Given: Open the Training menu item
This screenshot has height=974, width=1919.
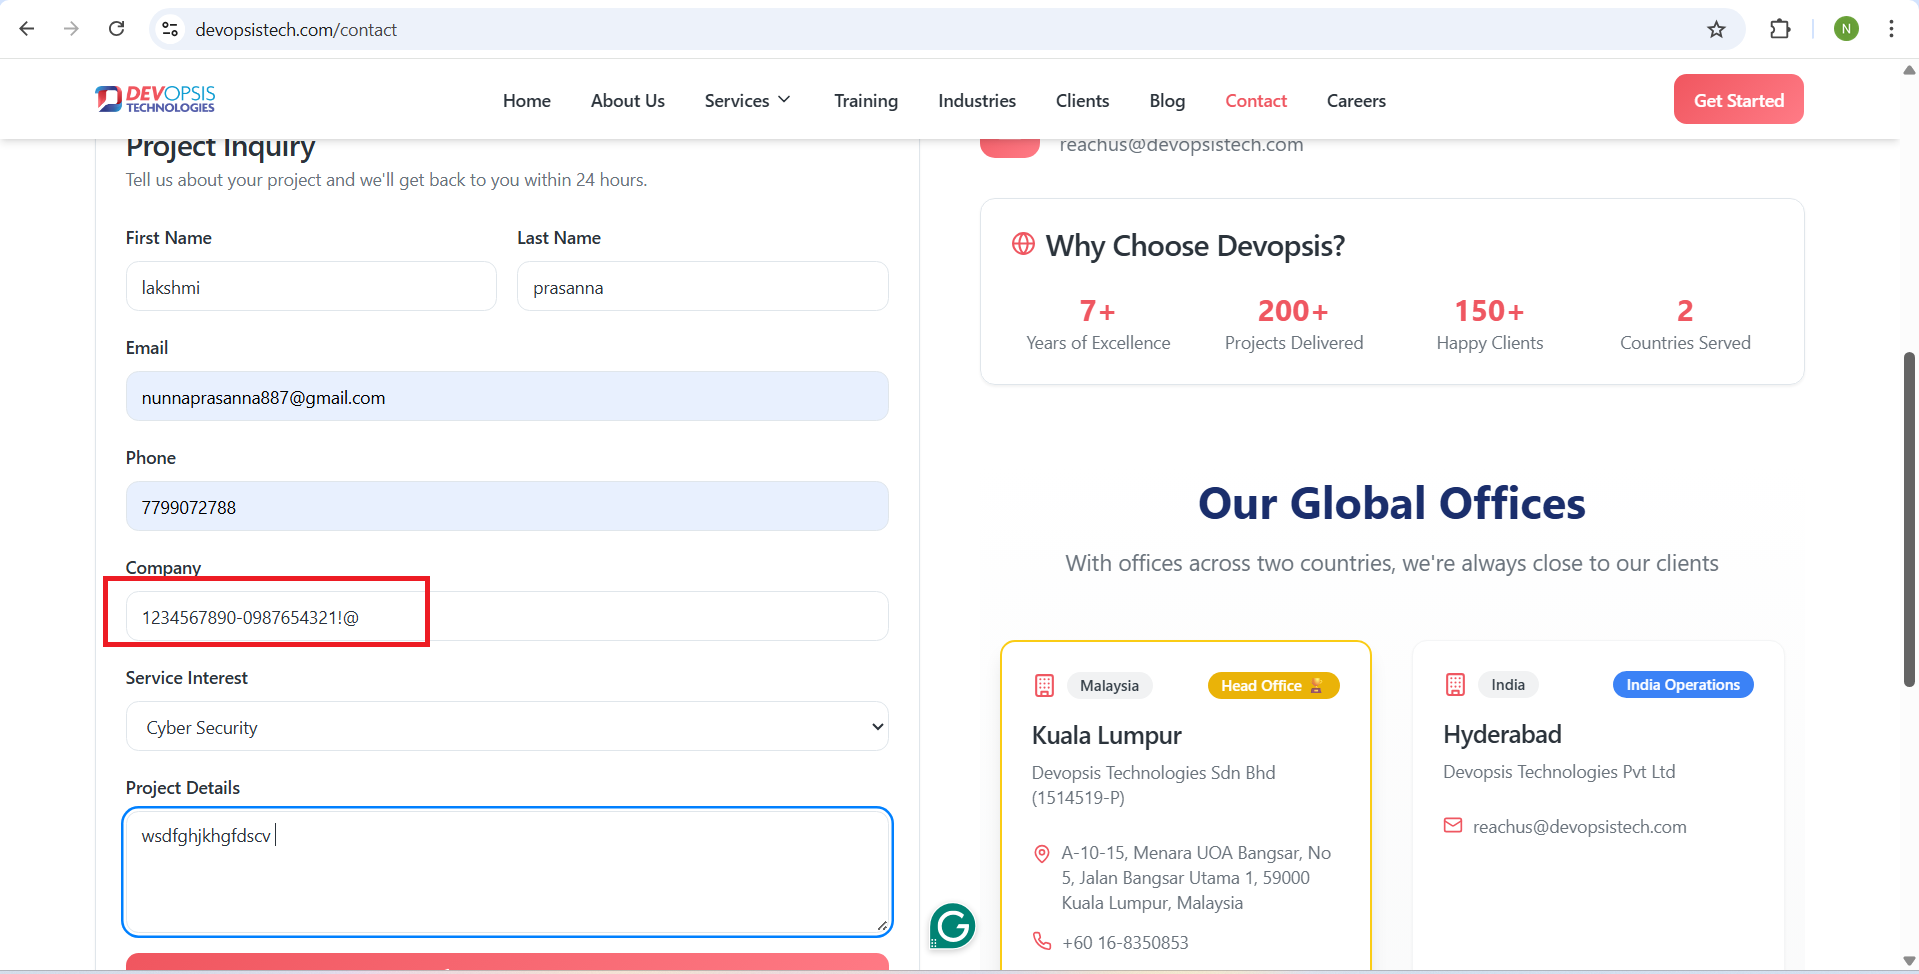Looking at the screenshot, I should (x=865, y=101).
